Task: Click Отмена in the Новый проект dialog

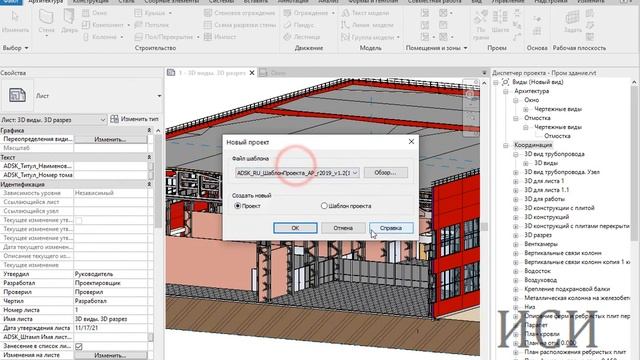Action: point(343,228)
